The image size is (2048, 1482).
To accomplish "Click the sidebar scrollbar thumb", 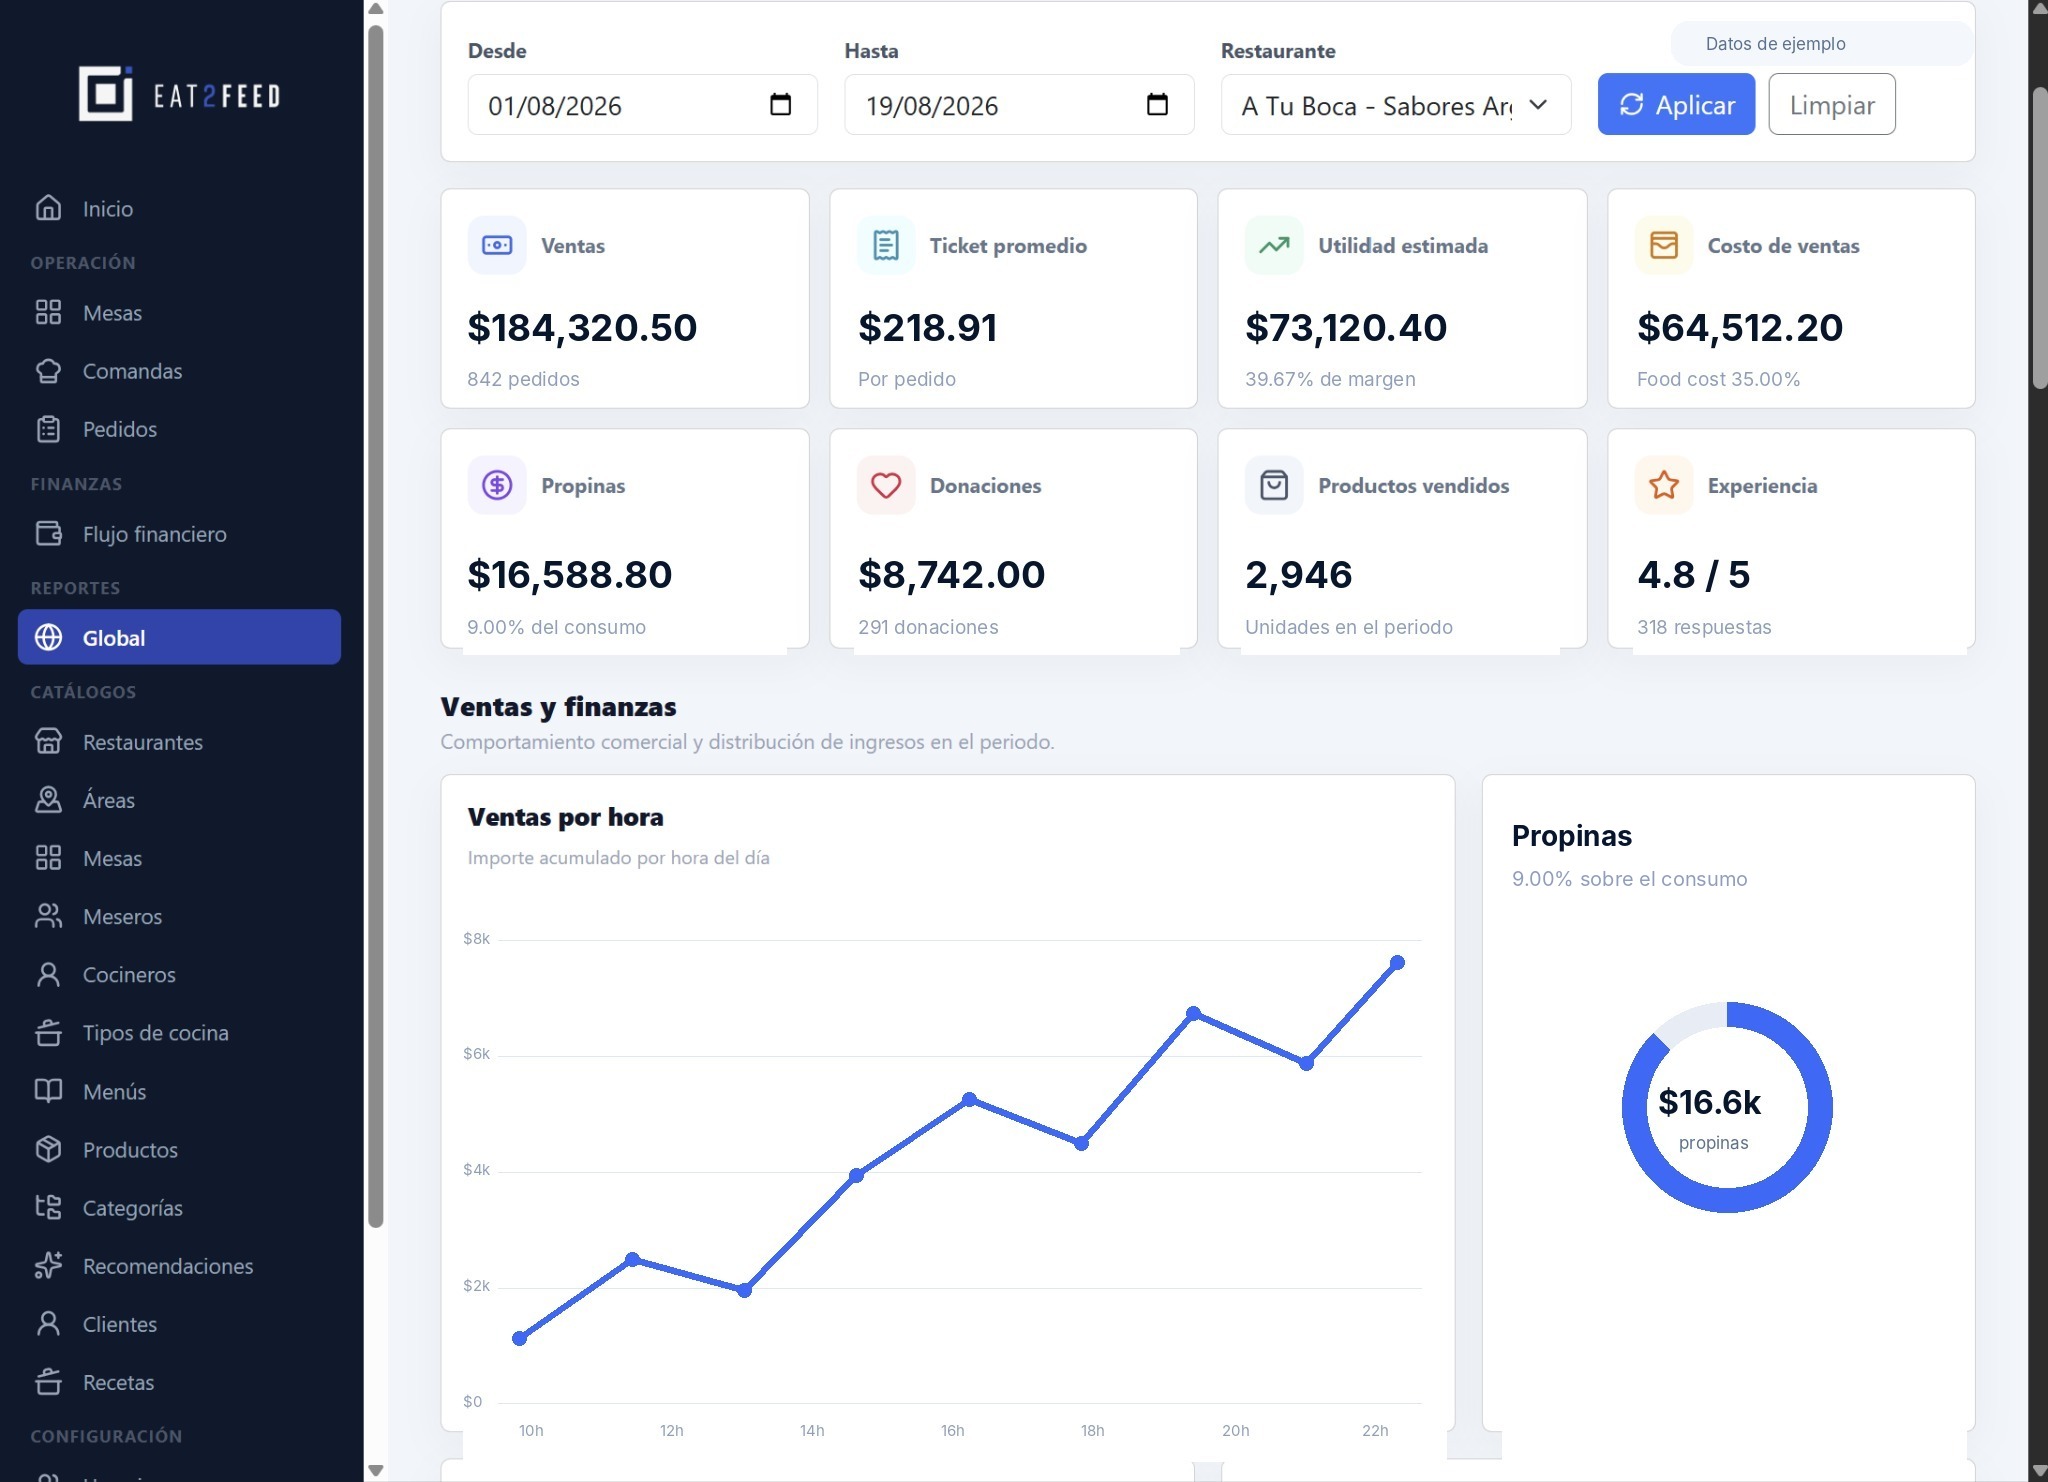I will tap(376, 626).
